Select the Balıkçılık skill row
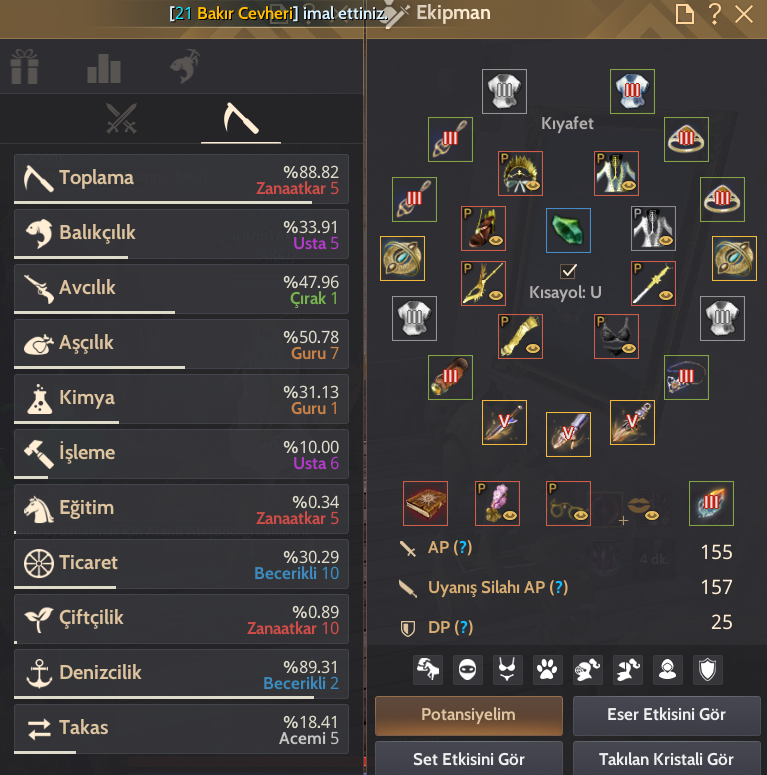767x775 pixels. pyautogui.click(x=181, y=234)
